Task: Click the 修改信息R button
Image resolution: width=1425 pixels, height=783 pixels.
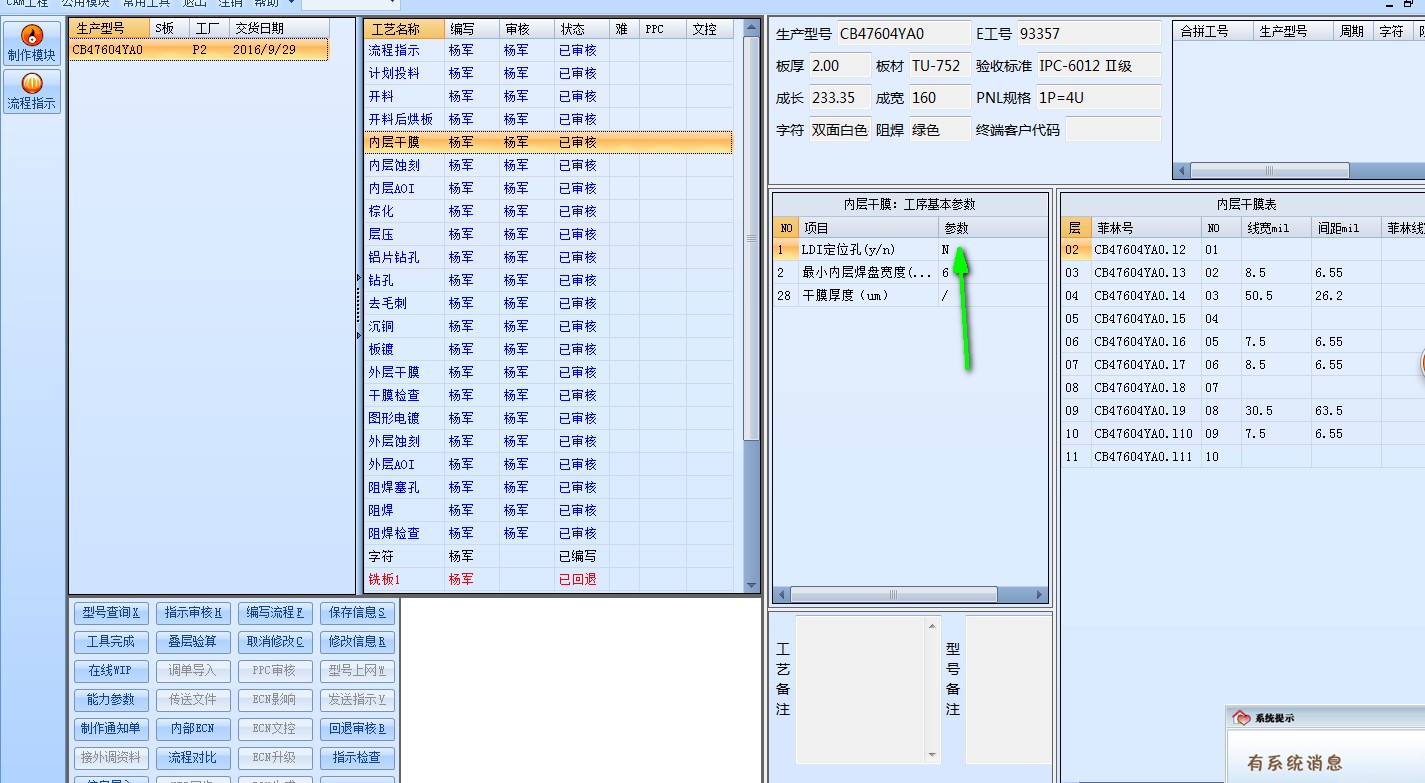Action: point(357,642)
